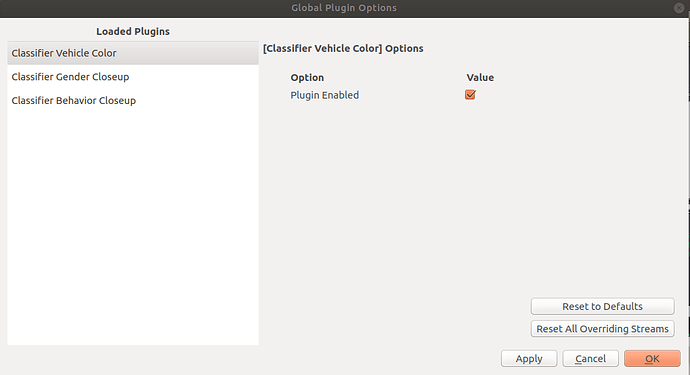Click the Option column header

[x=307, y=77]
